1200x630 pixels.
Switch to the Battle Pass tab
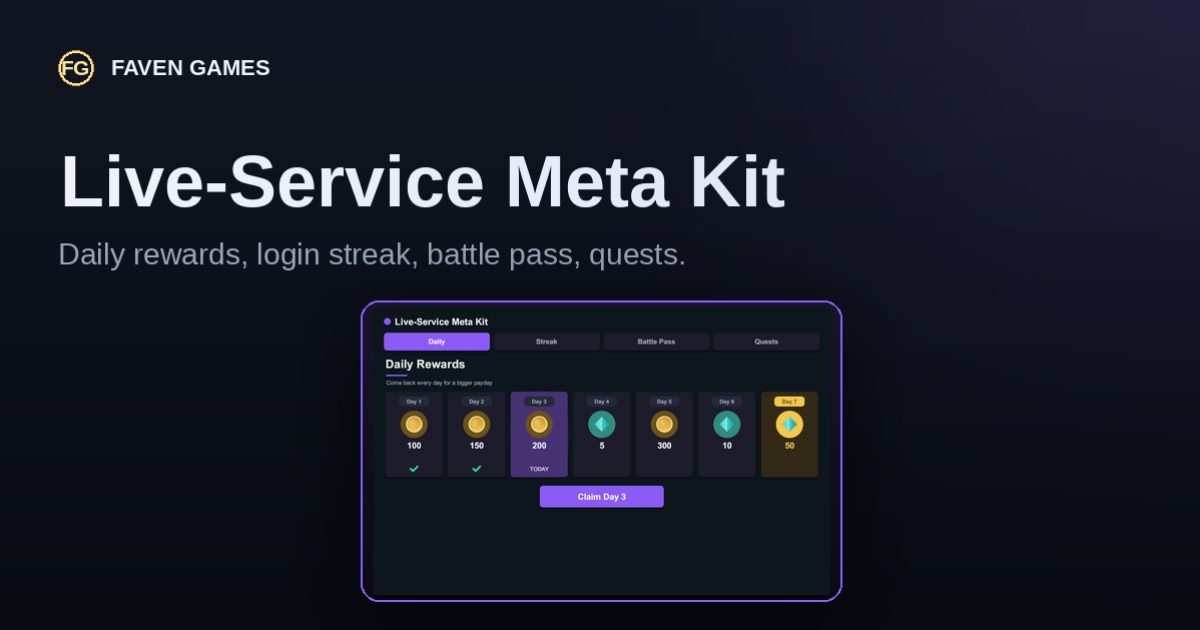pyautogui.click(x=656, y=342)
